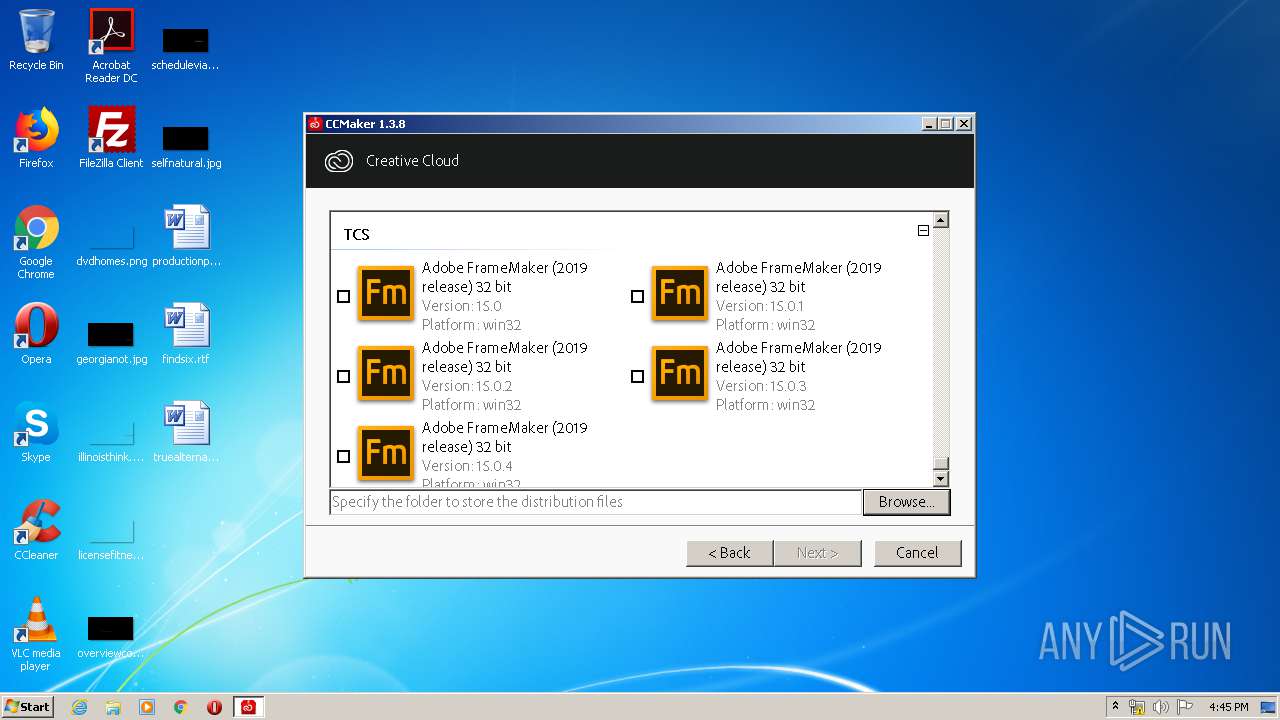Open Action Center flag icon

pyautogui.click(x=1185, y=707)
